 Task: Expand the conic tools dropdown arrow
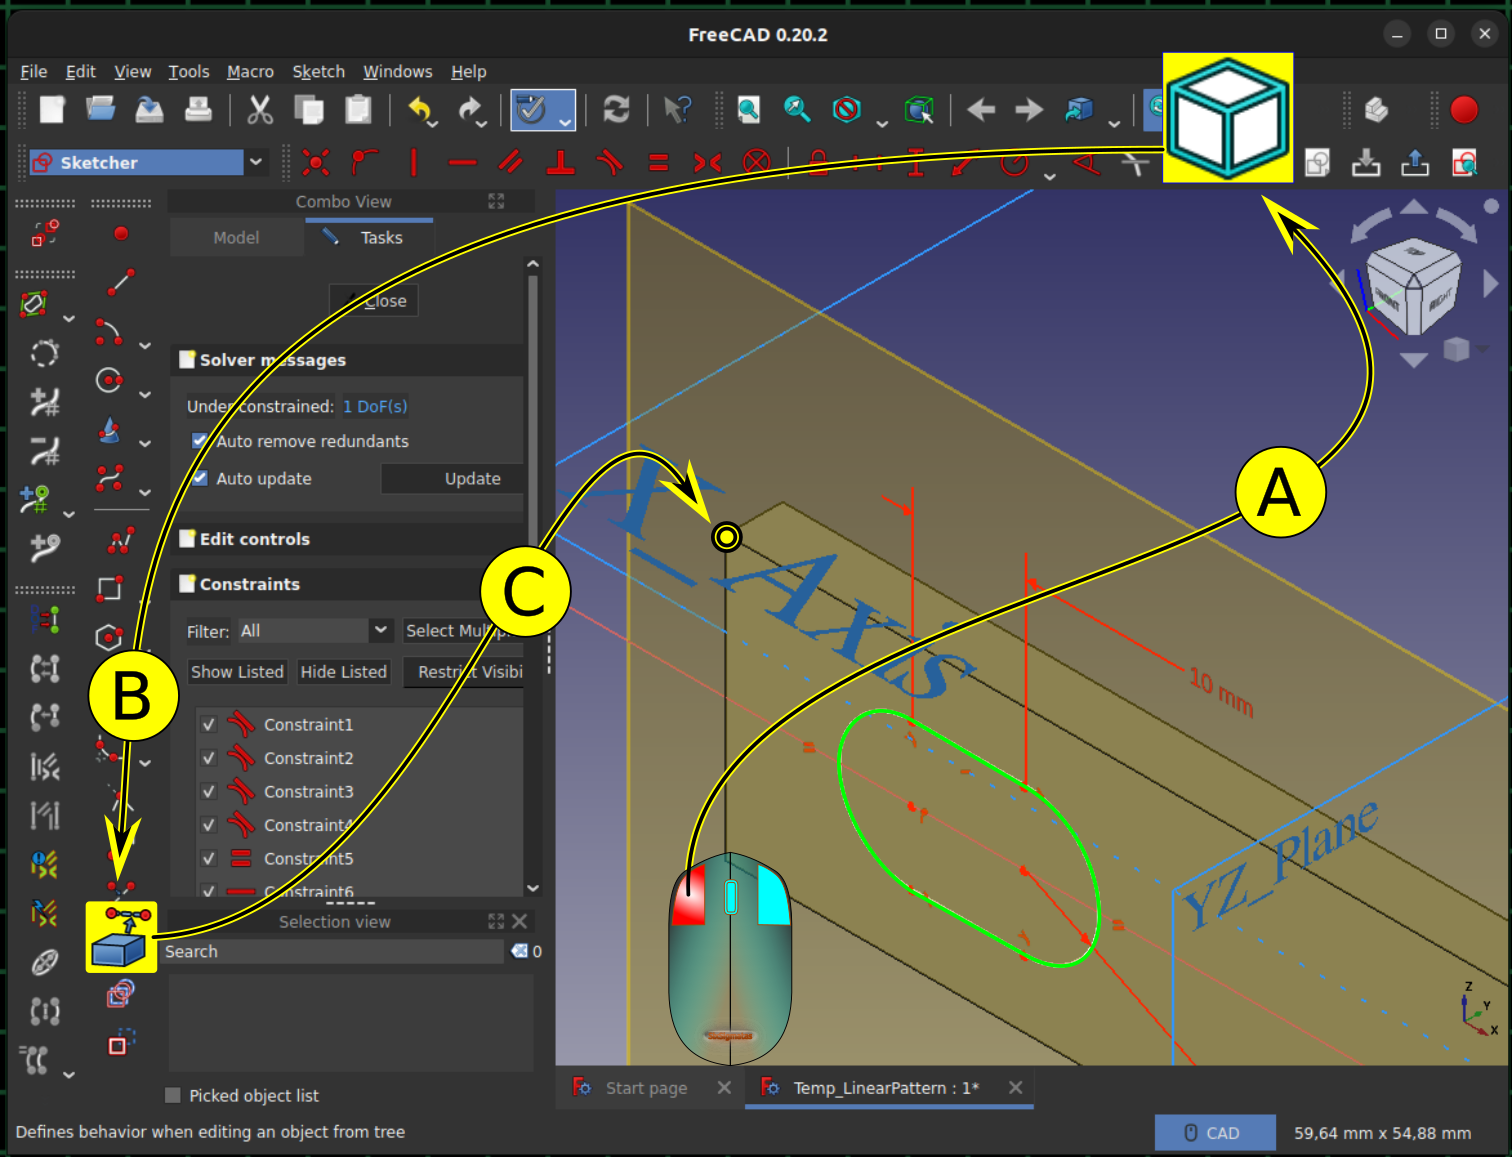pyautogui.click(x=145, y=443)
